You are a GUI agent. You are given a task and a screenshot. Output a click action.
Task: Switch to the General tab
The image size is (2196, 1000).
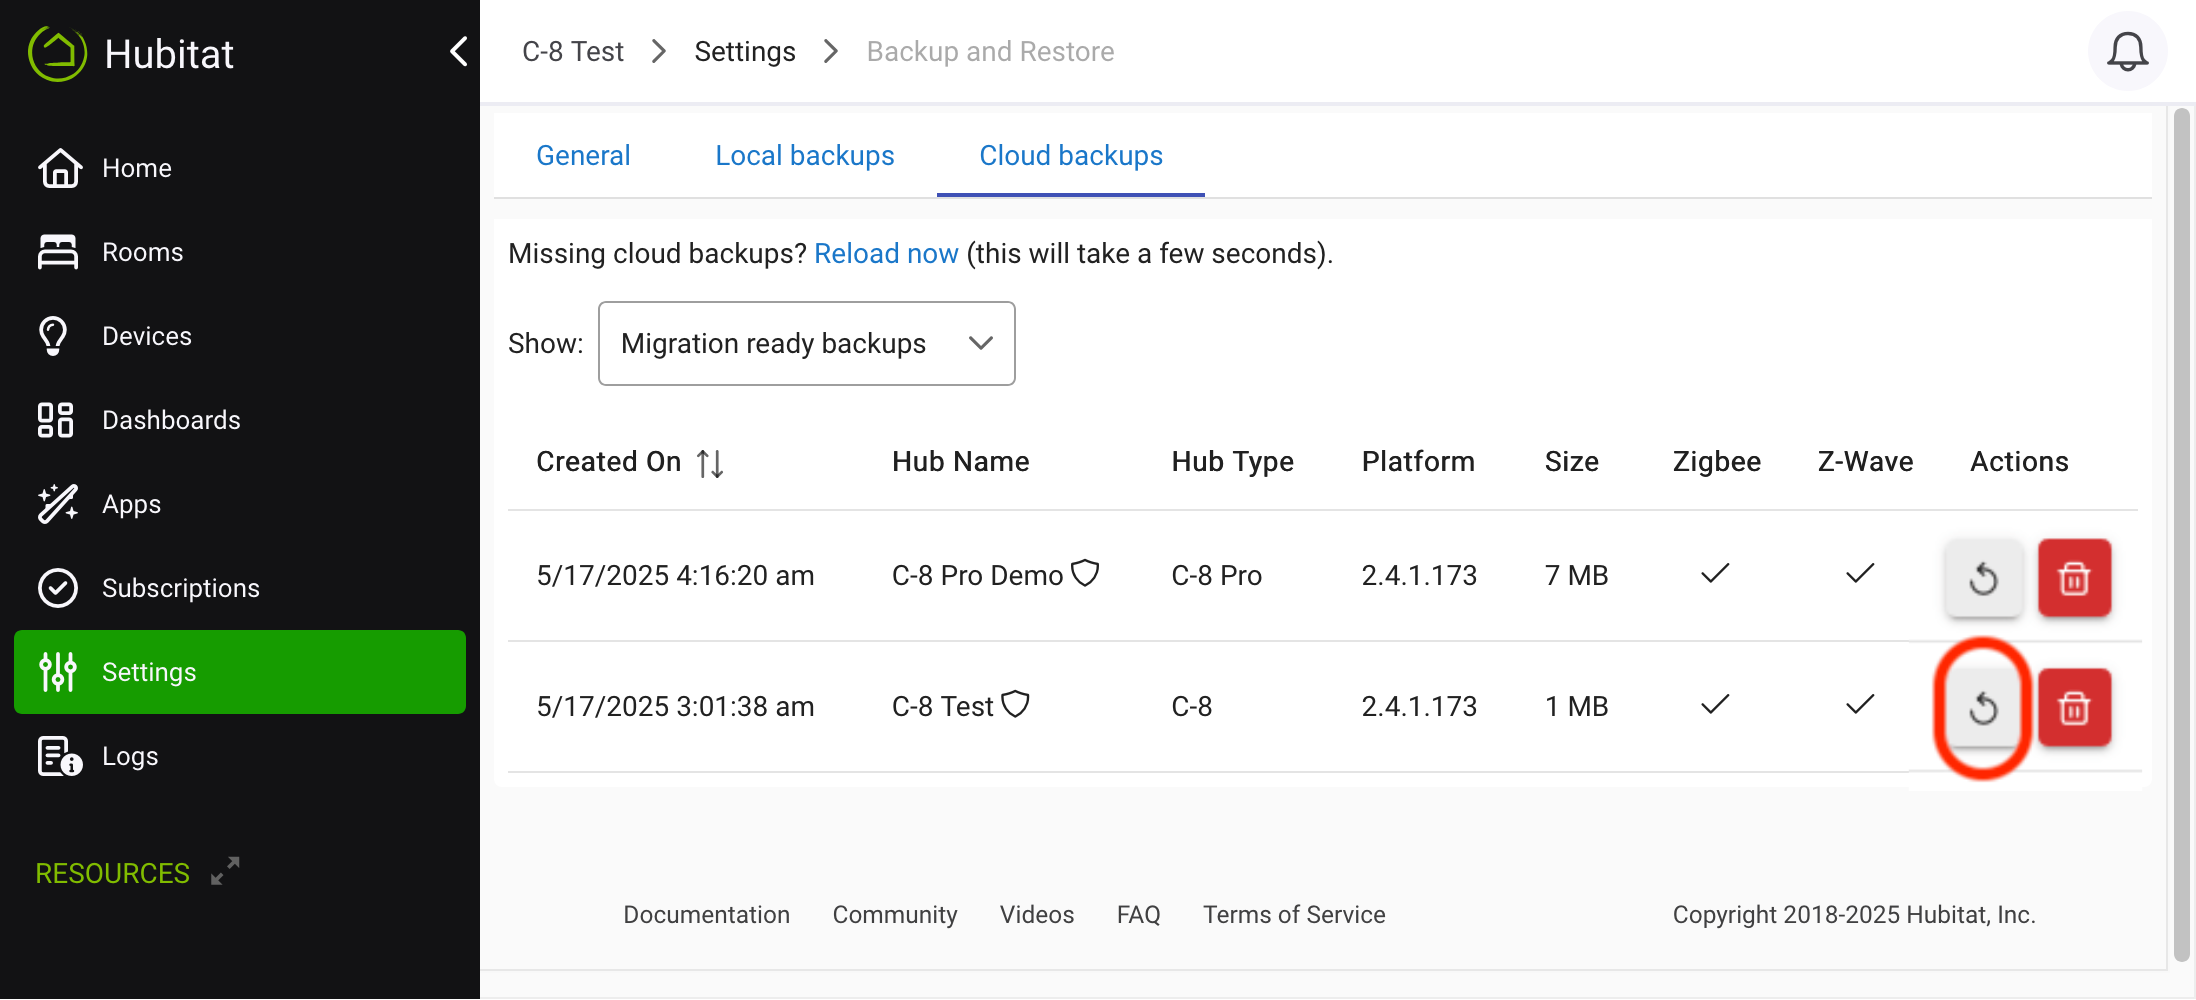(583, 156)
